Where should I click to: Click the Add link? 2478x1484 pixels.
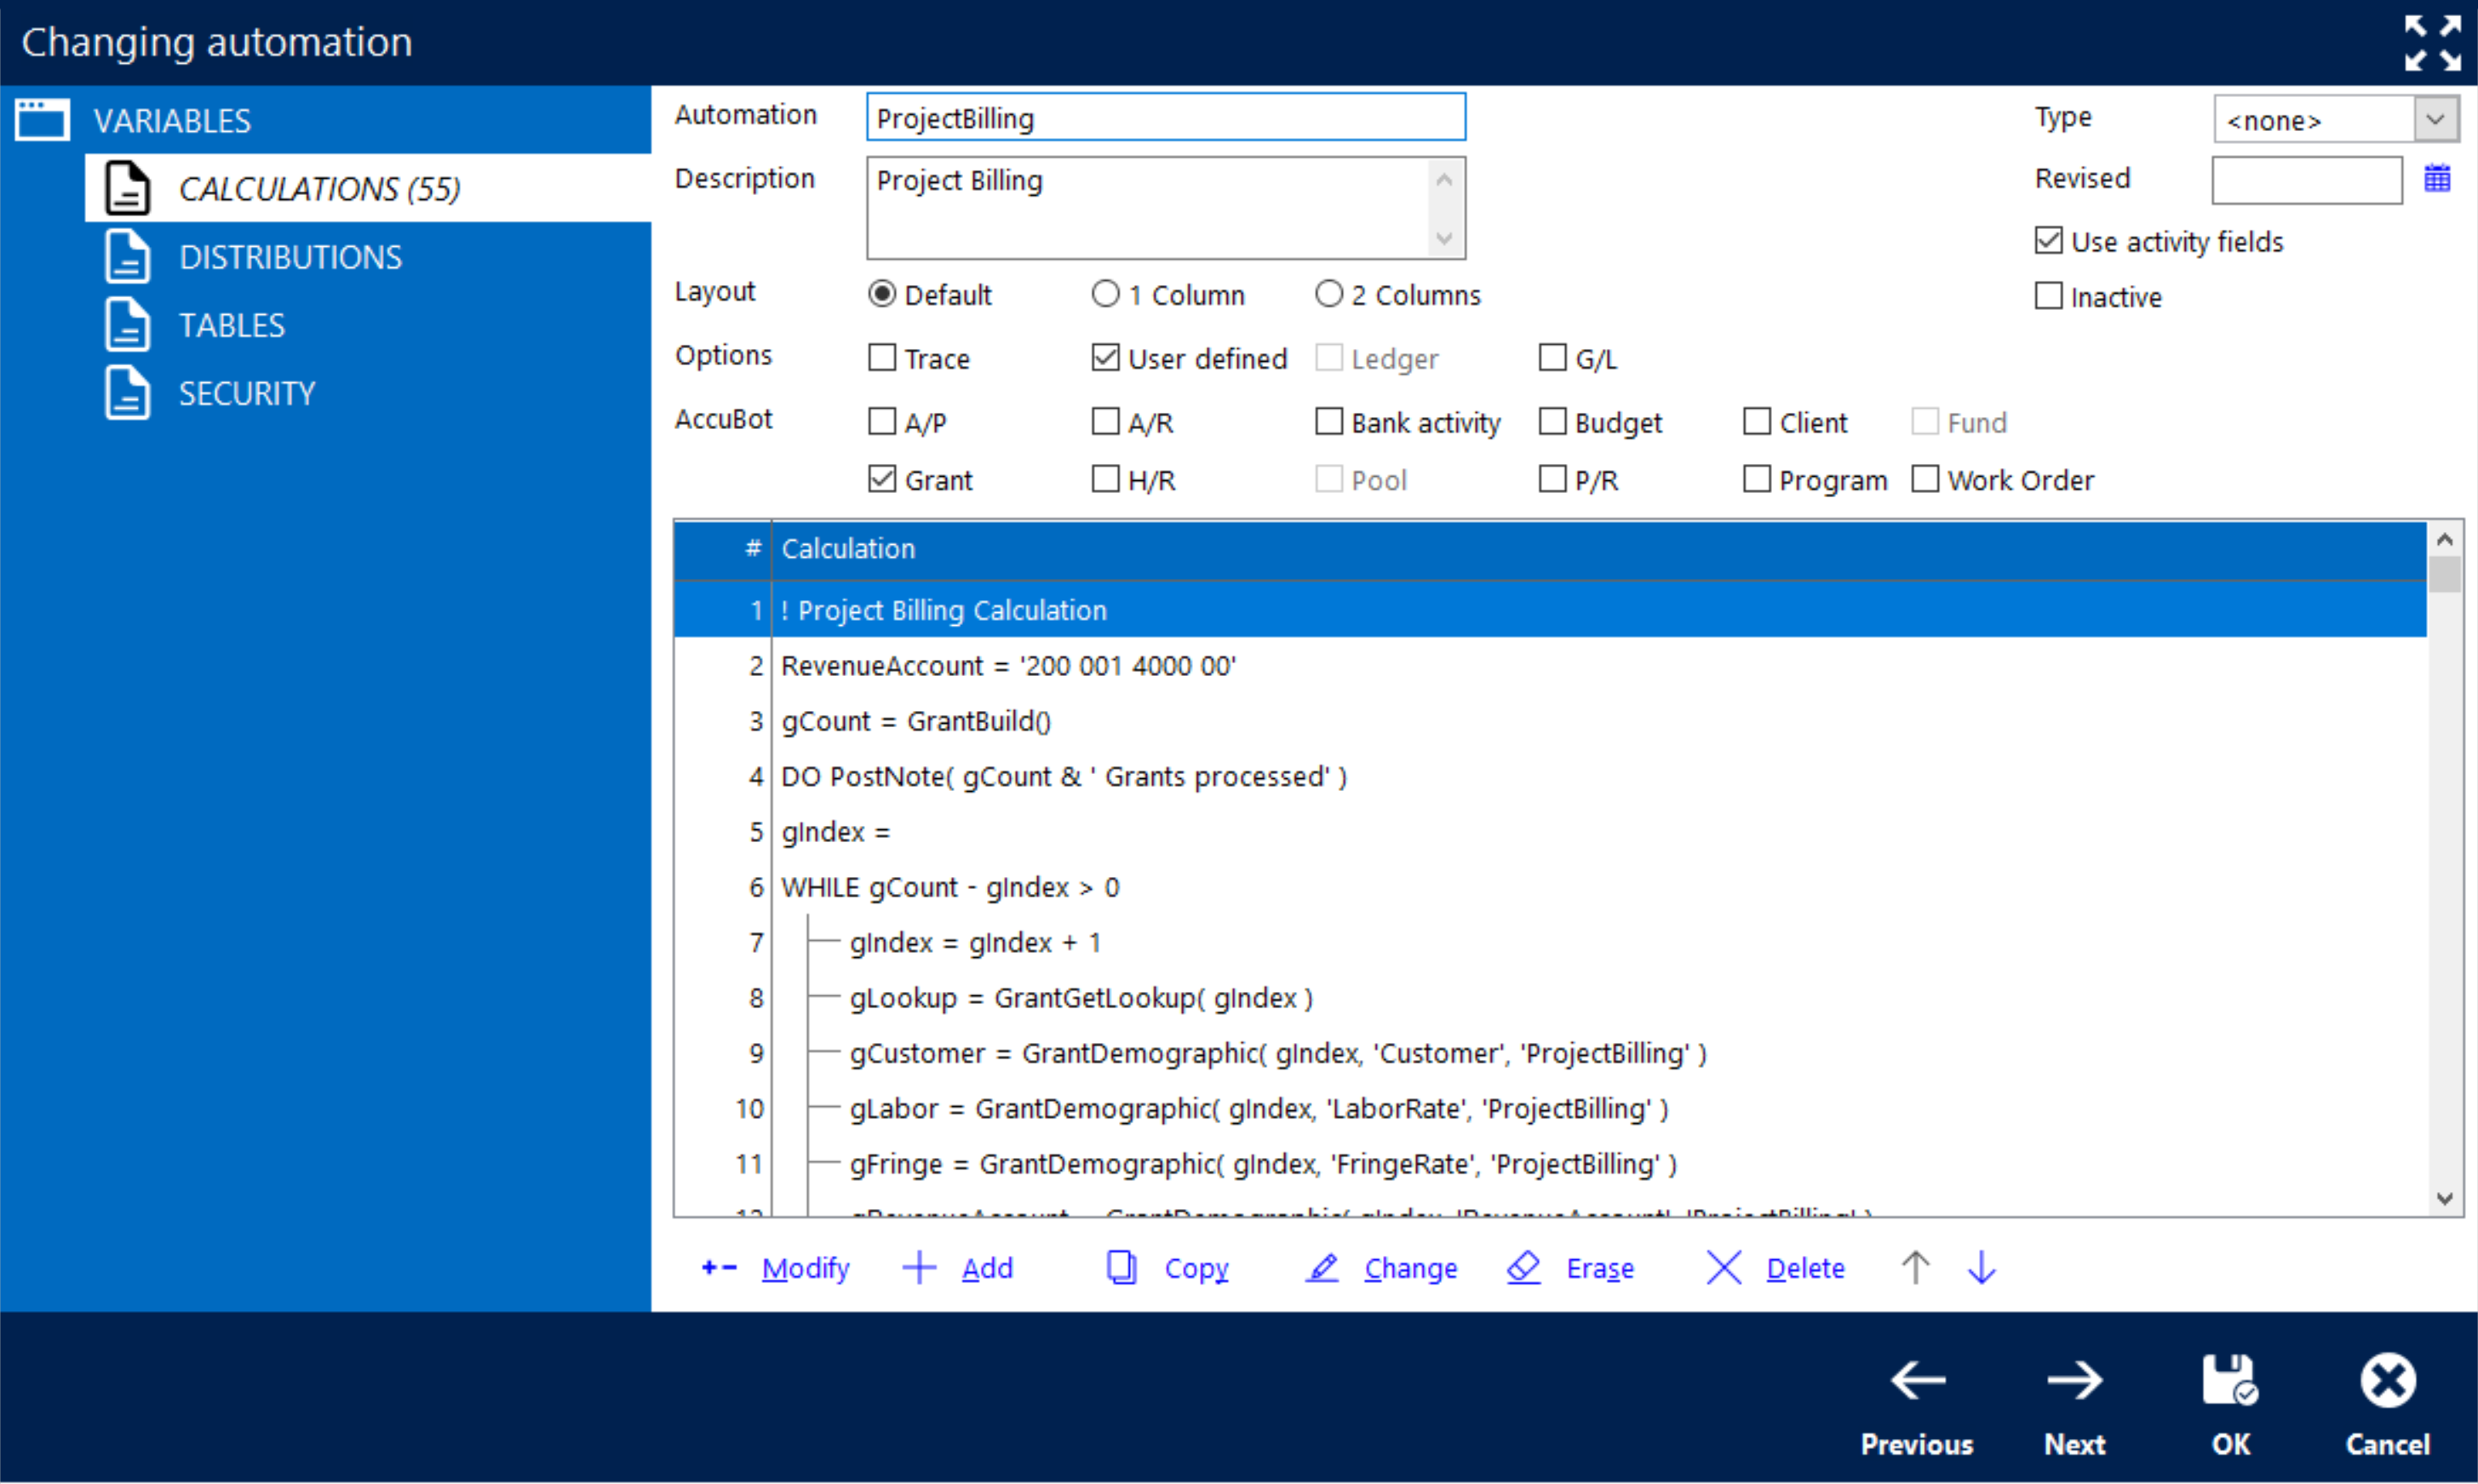click(986, 1268)
